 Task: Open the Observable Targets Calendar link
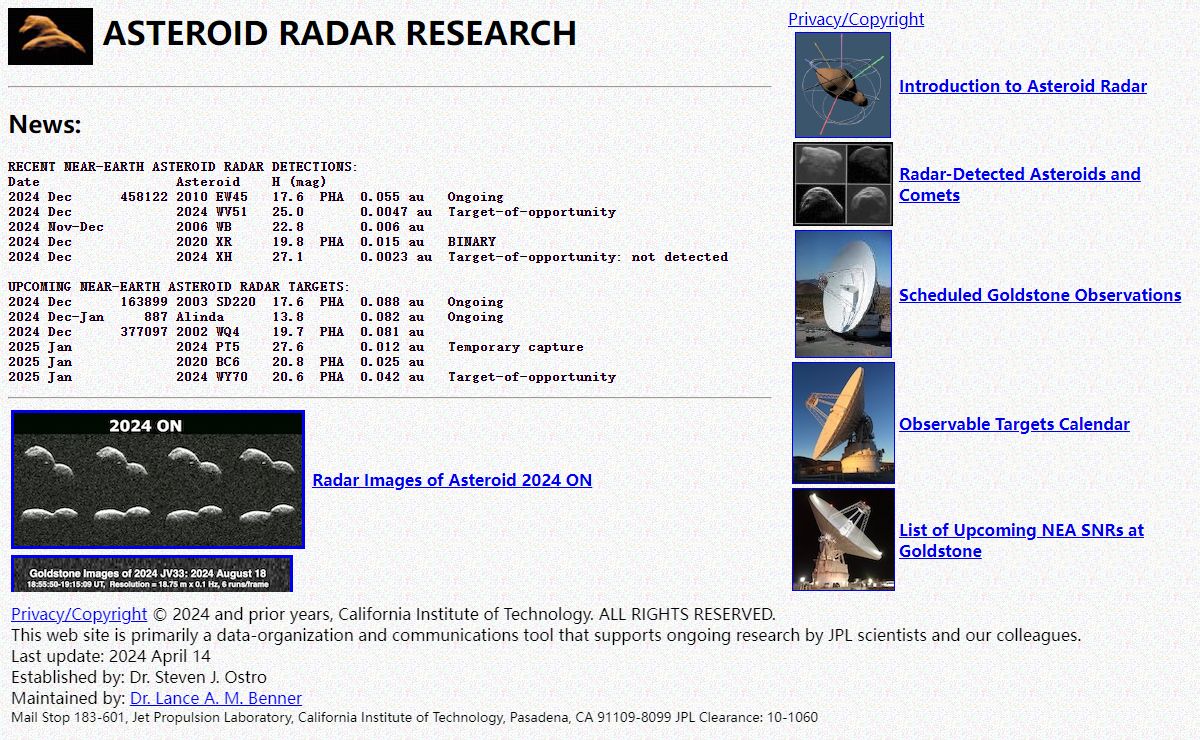[1013, 424]
